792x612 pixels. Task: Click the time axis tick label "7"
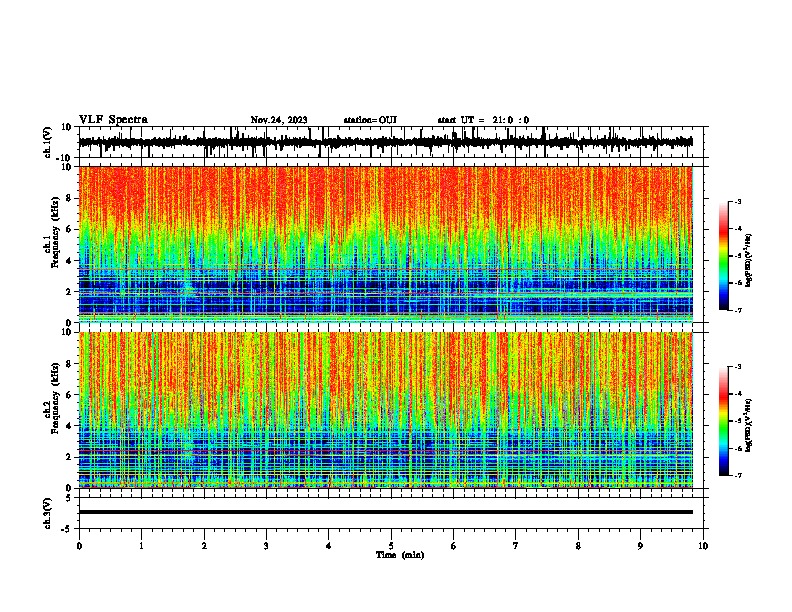516,546
